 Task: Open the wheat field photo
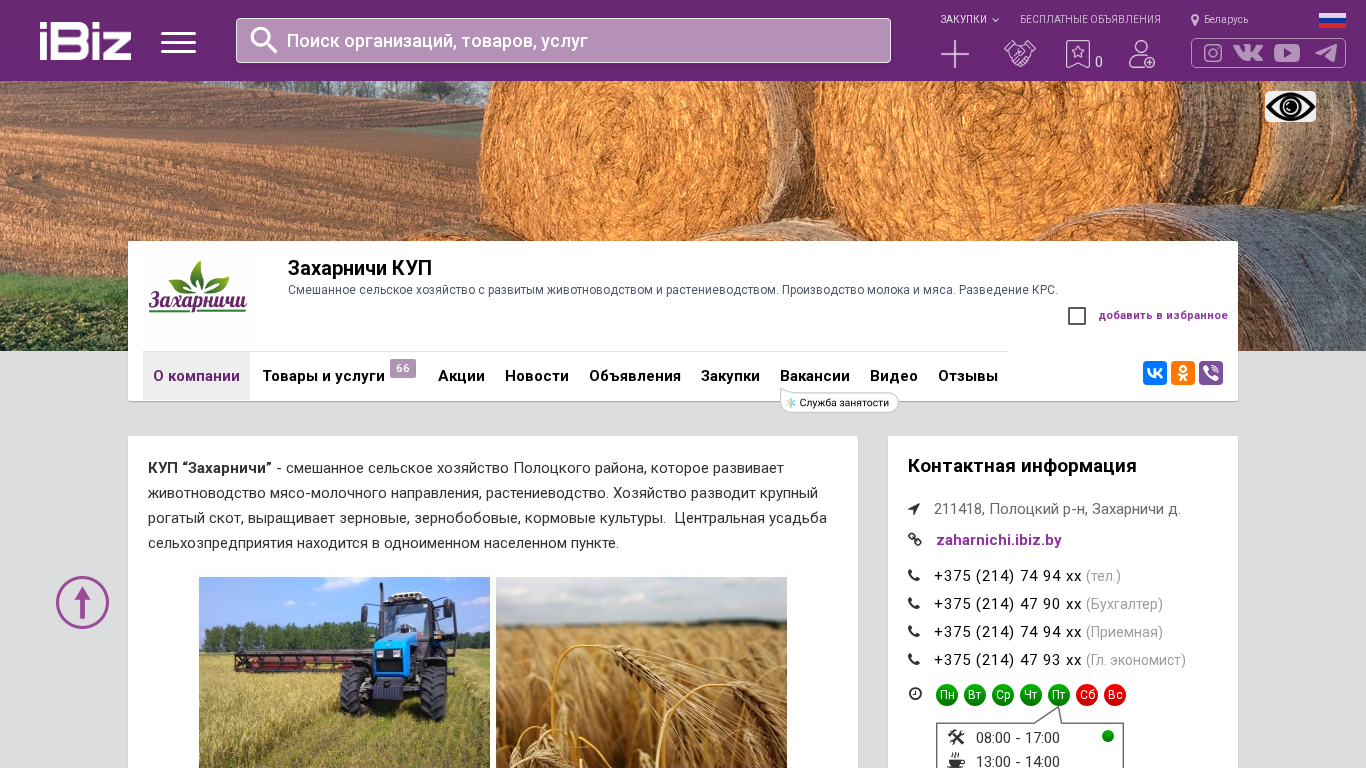641,672
